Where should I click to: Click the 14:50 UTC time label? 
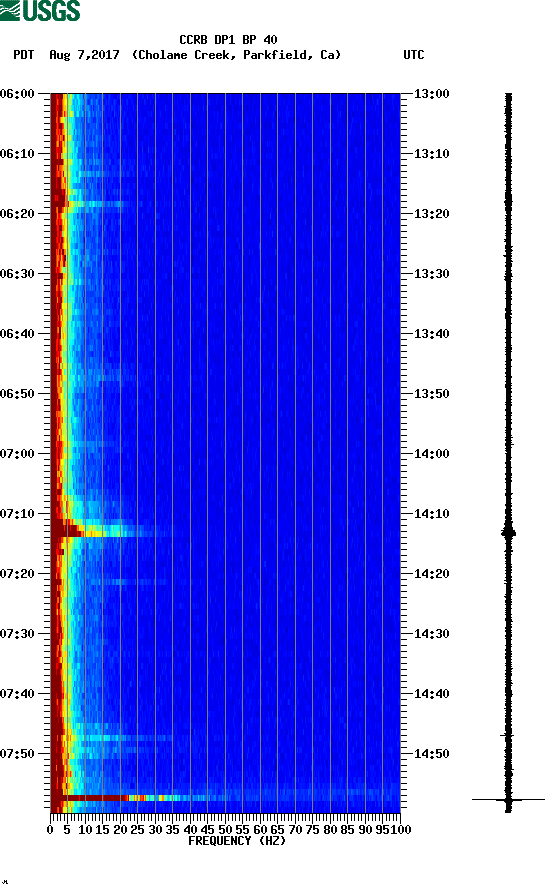click(431, 753)
